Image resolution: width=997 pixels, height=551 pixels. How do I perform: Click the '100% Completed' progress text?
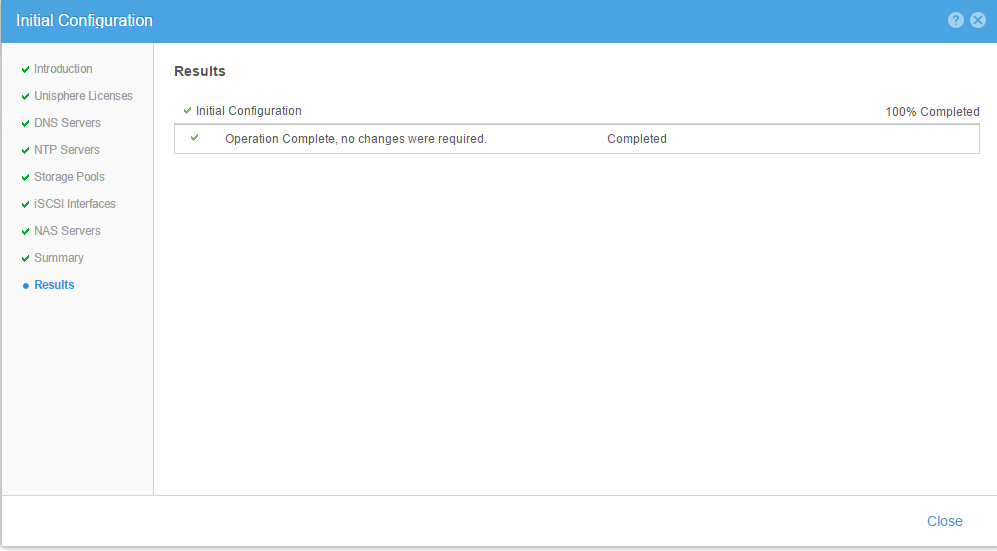point(932,112)
